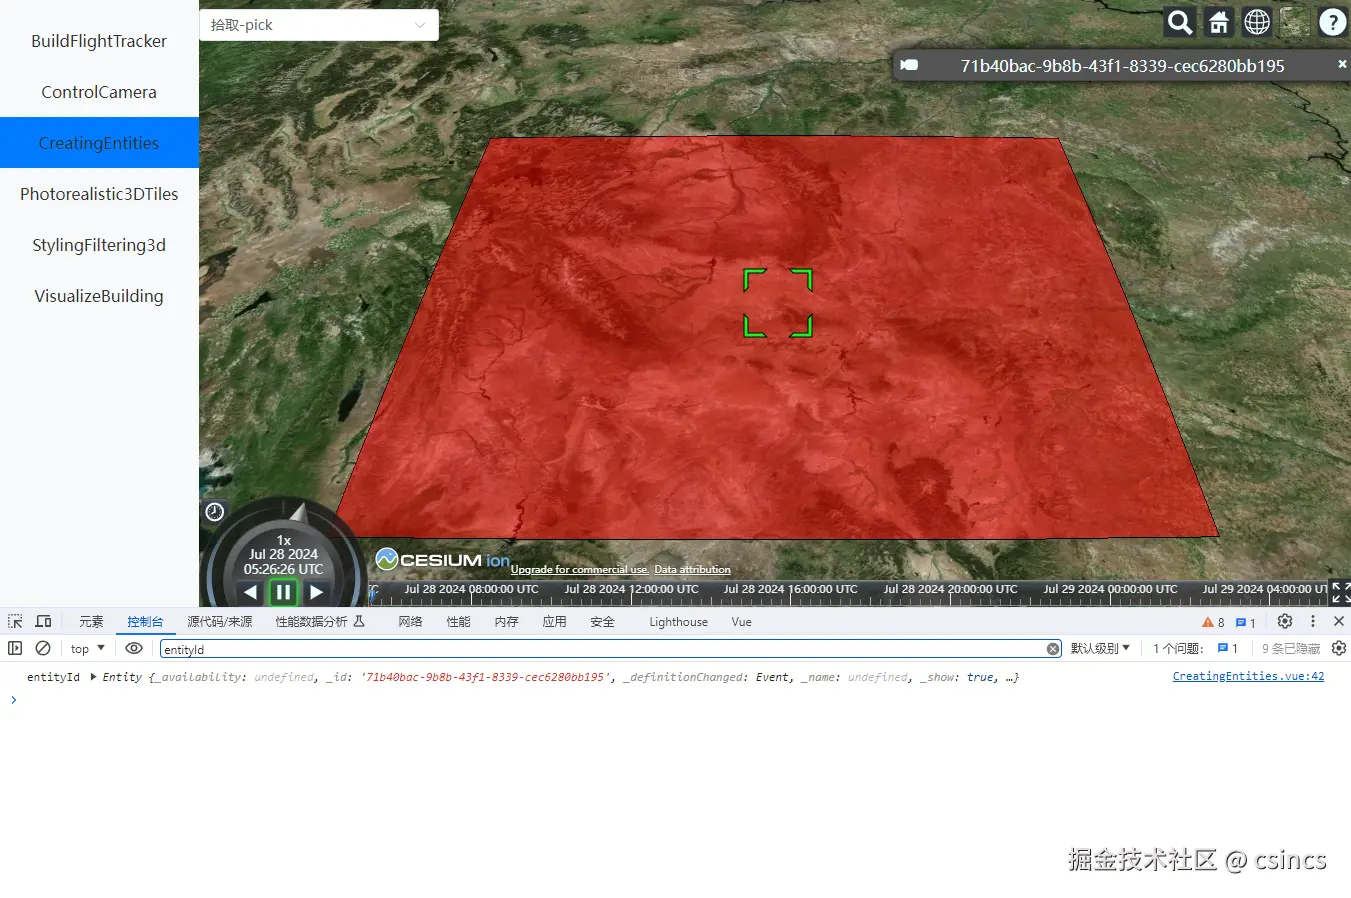Open the Upgrade for commercial use link
The image size is (1351, 898).
pos(580,570)
